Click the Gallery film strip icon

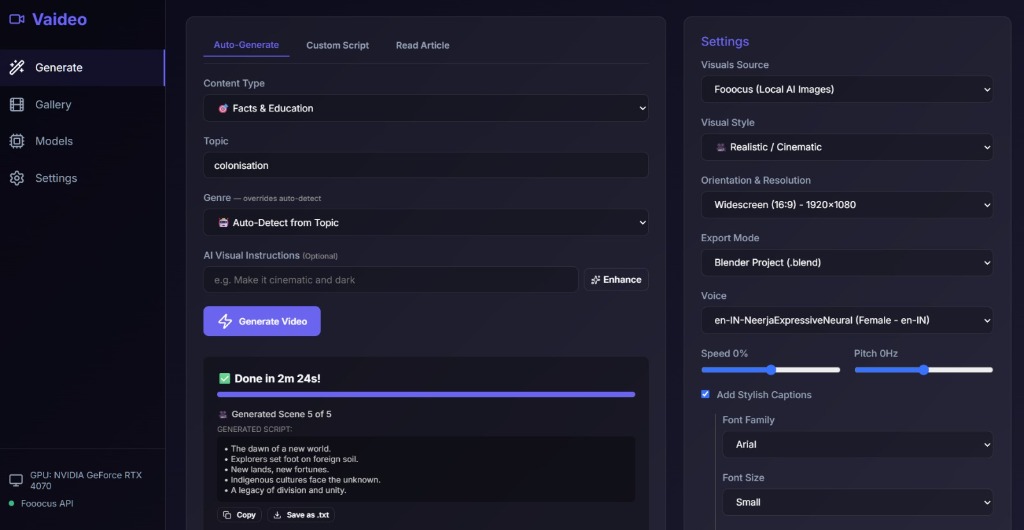[x=17, y=104]
